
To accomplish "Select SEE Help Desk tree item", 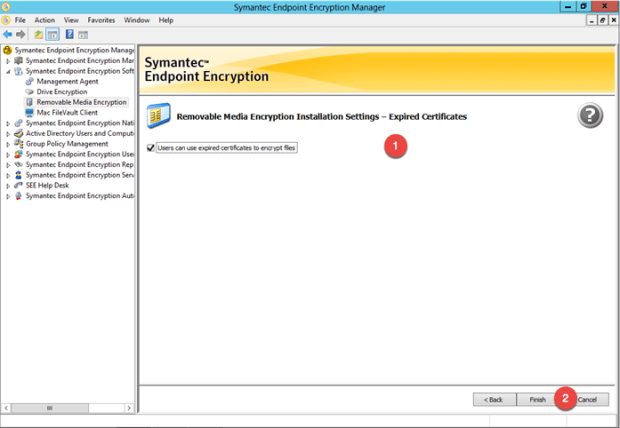I will tap(47, 185).
